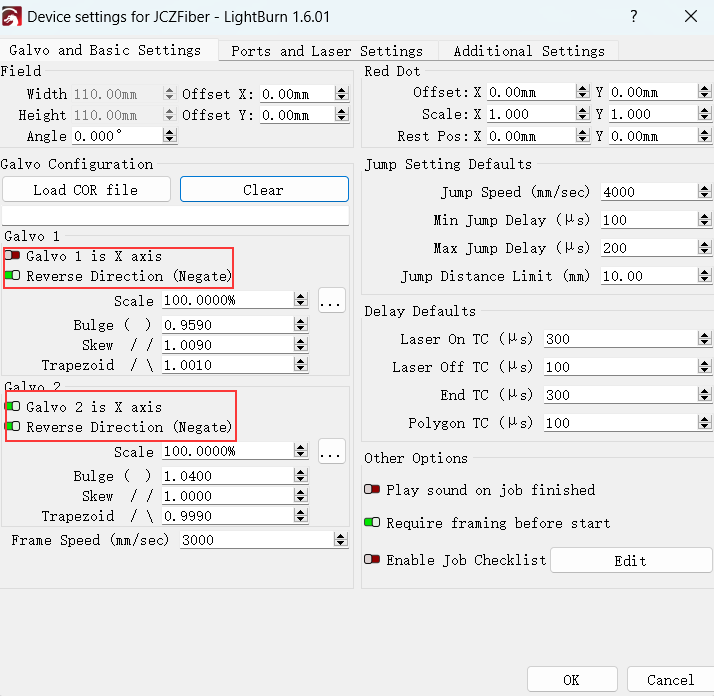Click the Field Angle input

(x=117, y=136)
